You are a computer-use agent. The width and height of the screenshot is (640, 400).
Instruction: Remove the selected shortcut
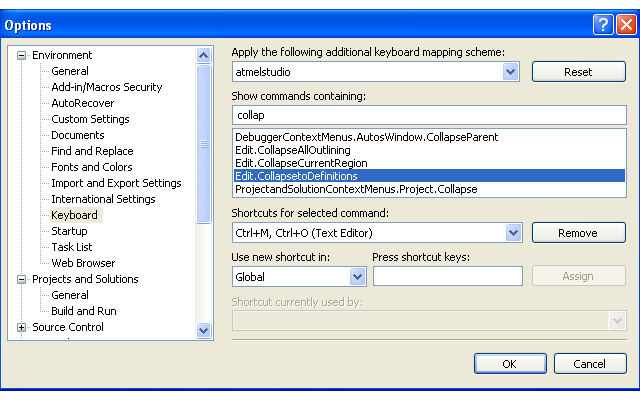coord(577,233)
